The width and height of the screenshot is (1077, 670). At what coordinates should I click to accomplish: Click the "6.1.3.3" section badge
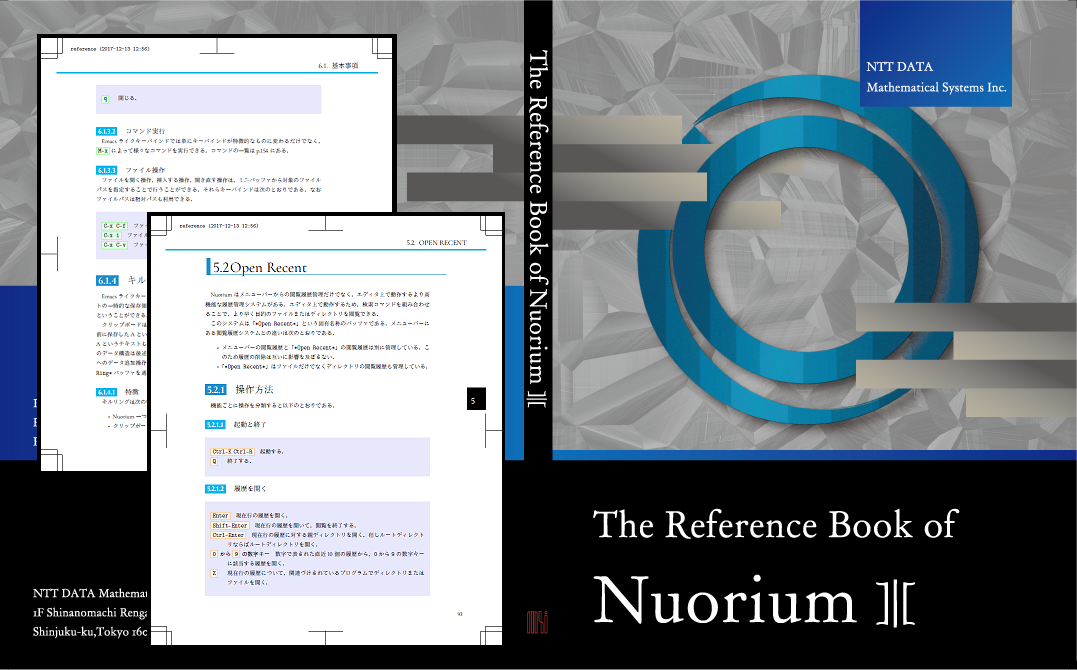(x=106, y=170)
